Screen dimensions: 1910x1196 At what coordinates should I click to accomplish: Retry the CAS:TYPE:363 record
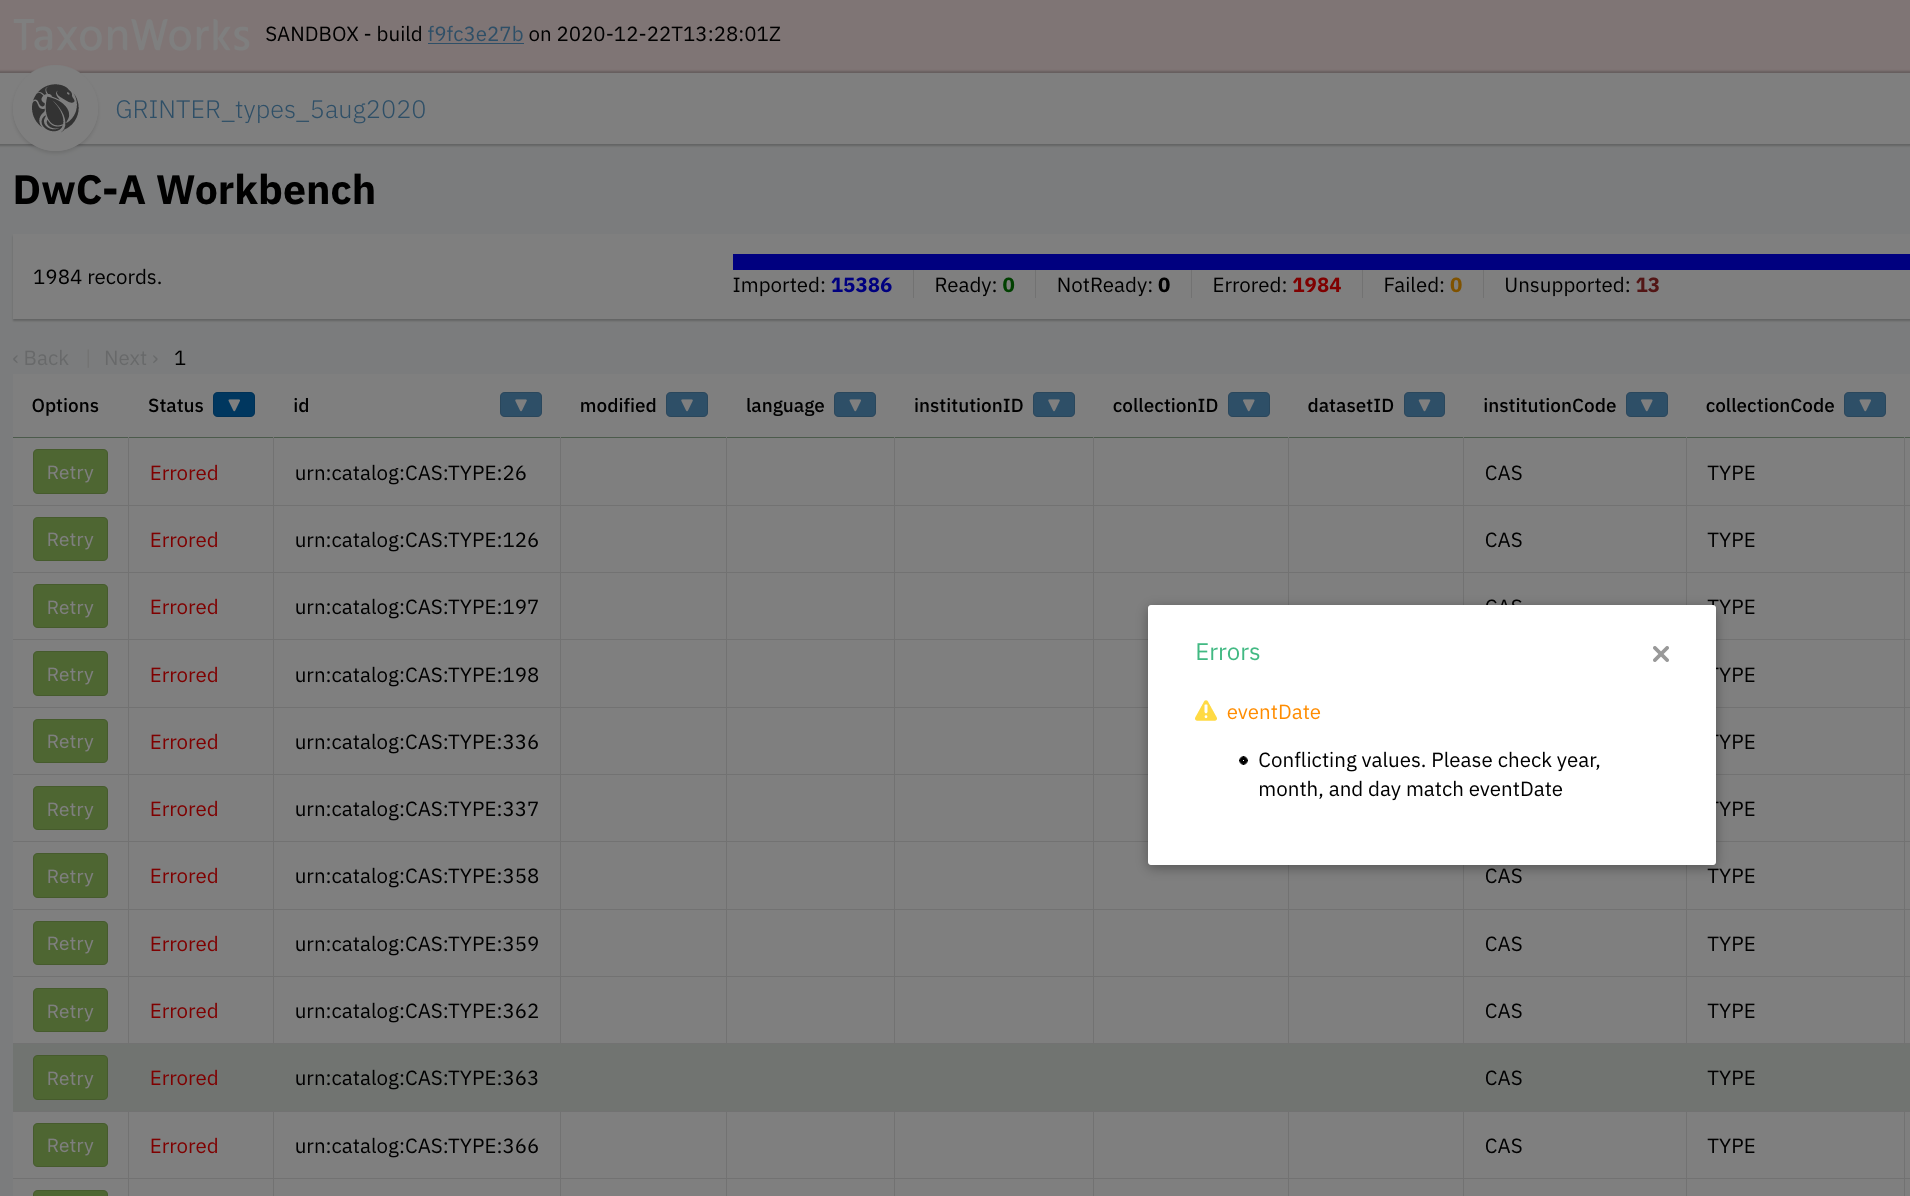(x=70, y=1078)
